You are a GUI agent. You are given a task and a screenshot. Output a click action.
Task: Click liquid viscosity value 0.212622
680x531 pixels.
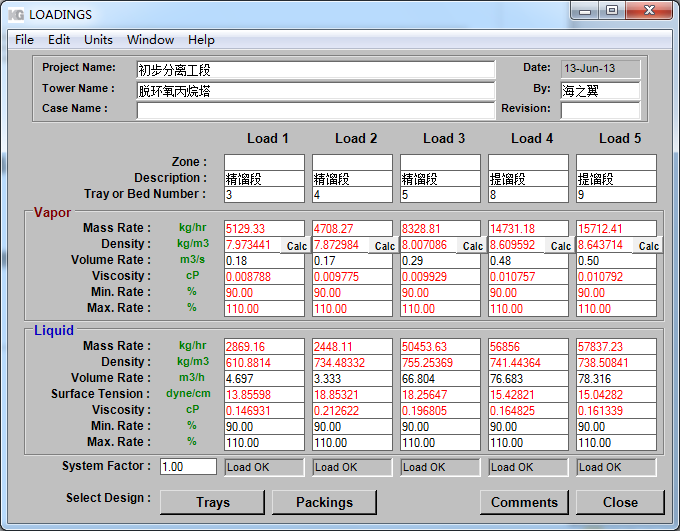tap(353, 411)
